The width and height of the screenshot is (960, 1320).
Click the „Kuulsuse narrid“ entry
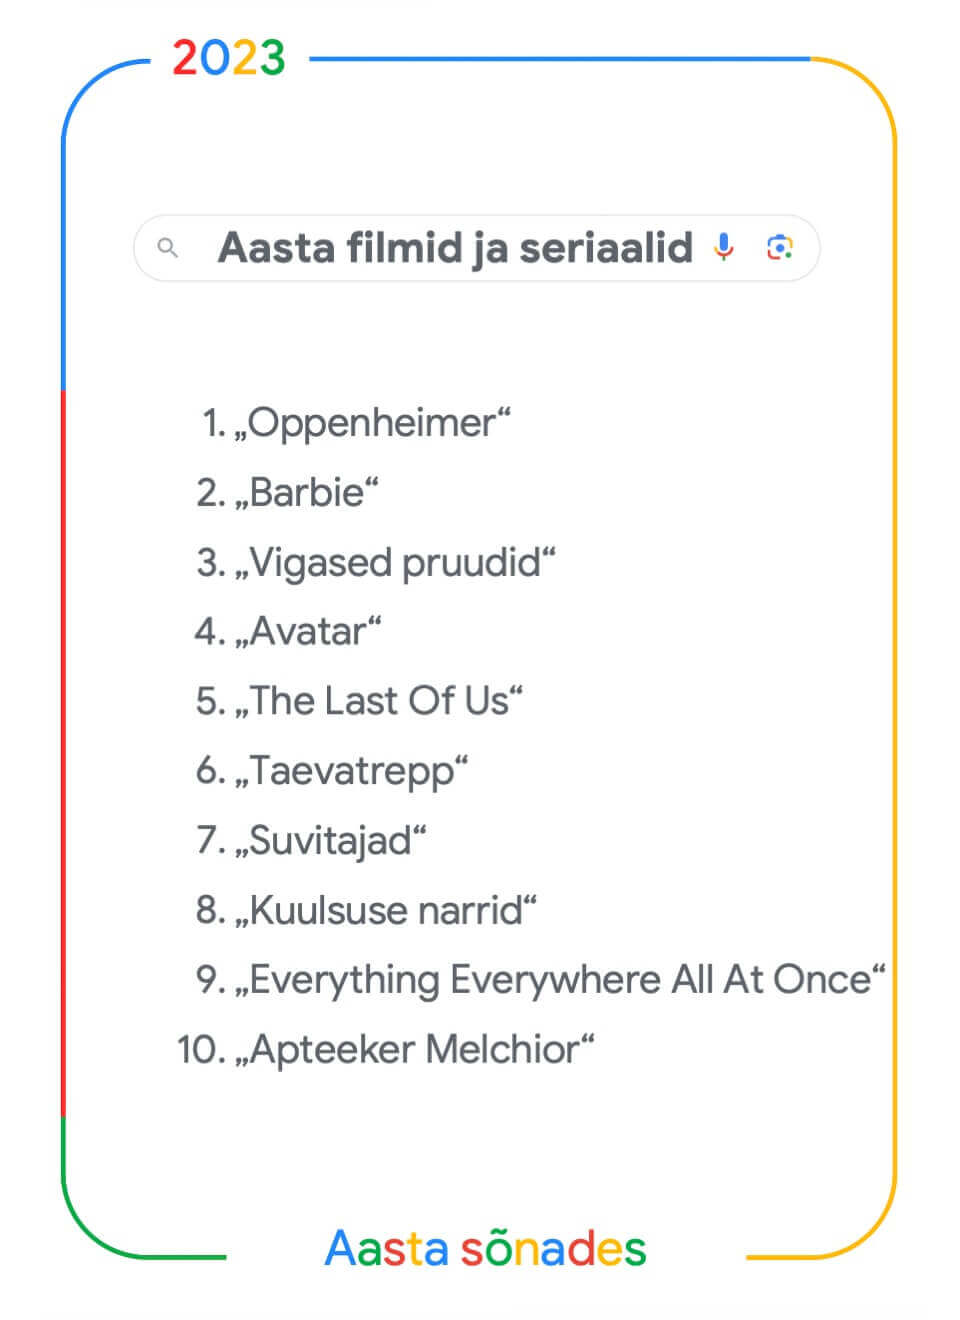pos(385,910)
